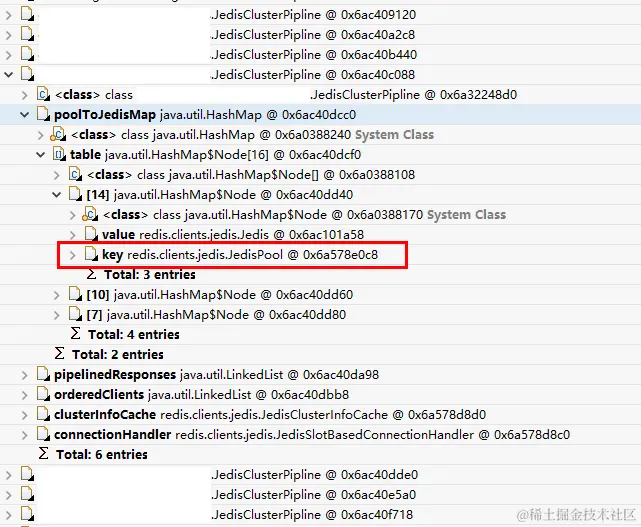Screen dimensions: 641x527
Task: Expand the pipelinedResponses LinkedList node
Action: point(25,375)
